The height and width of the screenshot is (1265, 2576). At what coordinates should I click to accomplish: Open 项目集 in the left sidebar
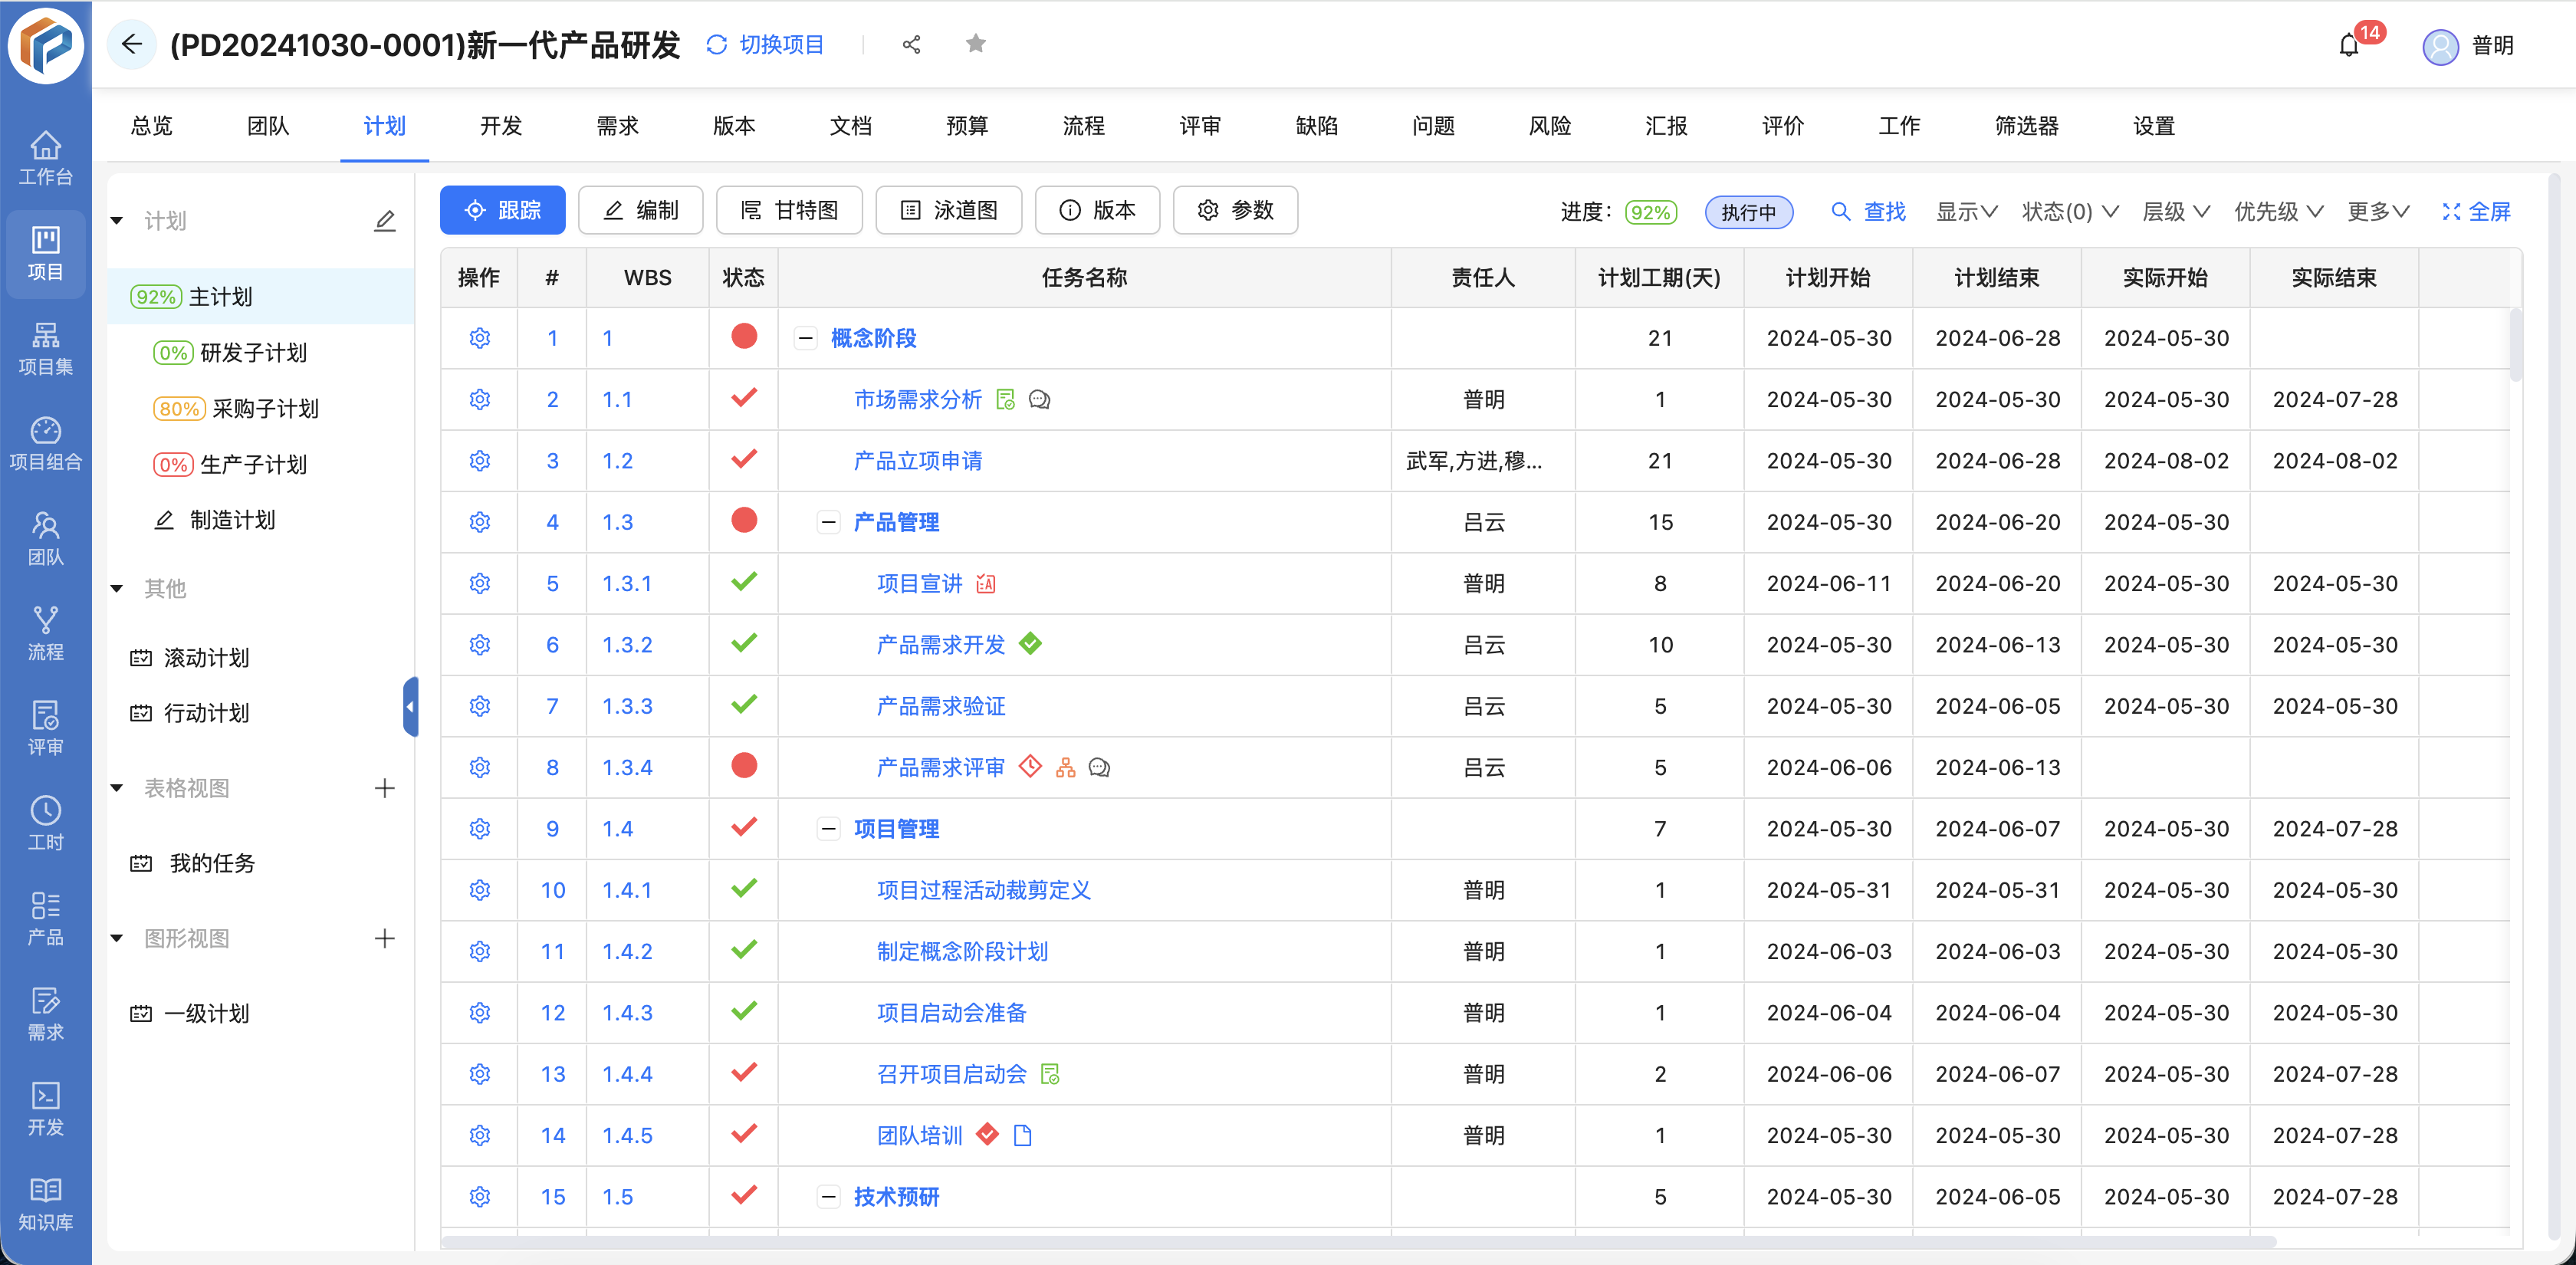tap(45, 348)
